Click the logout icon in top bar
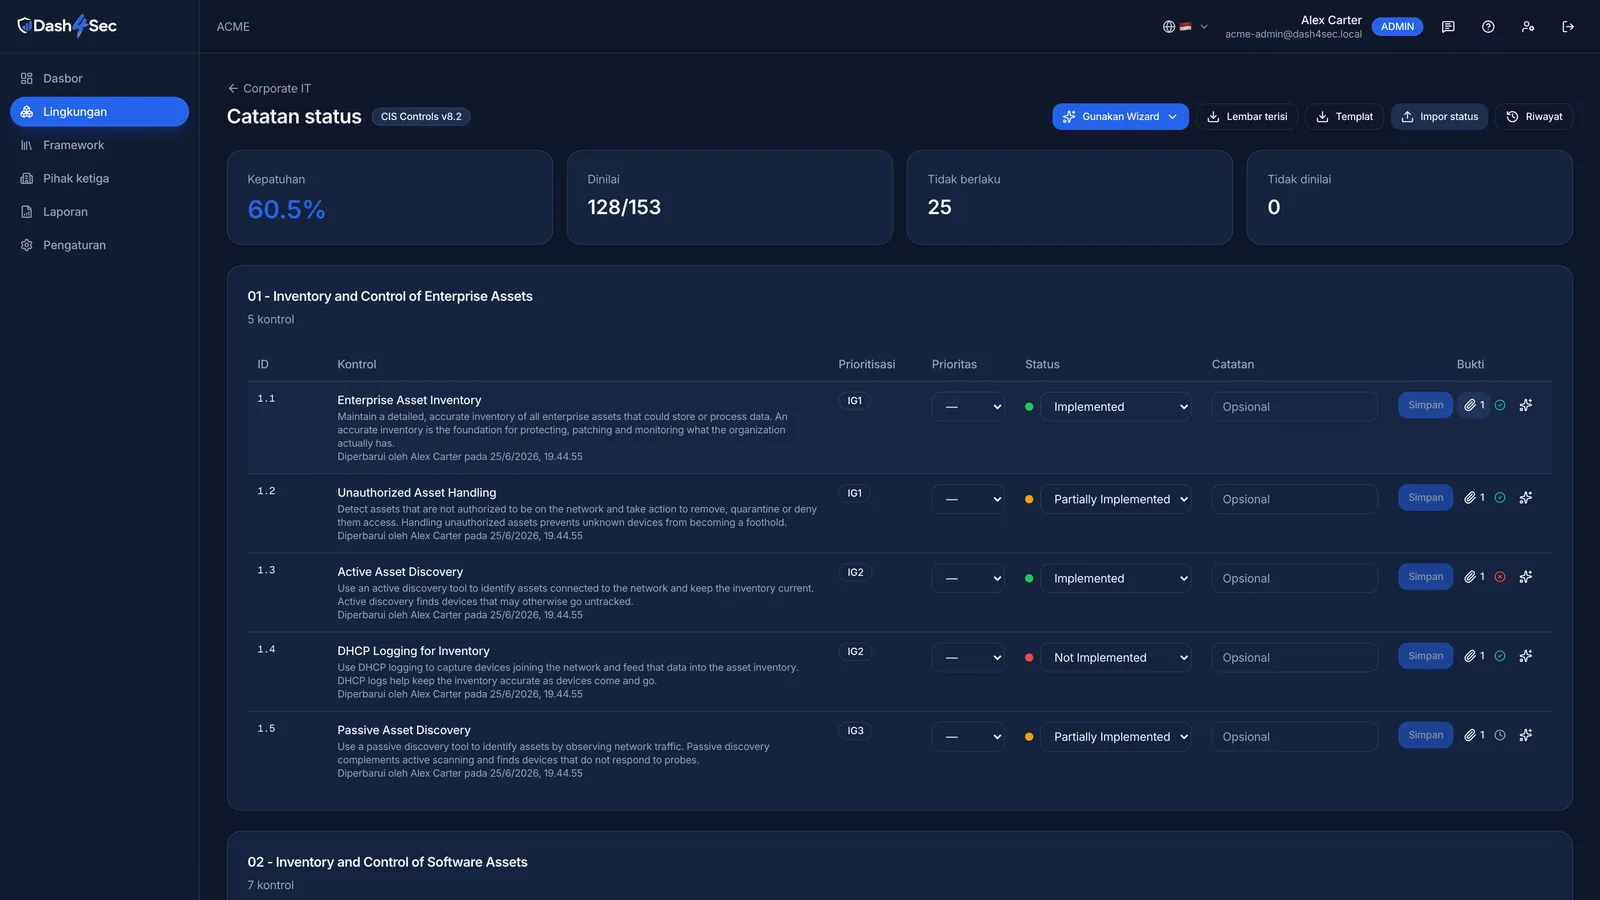1600x900 pixels. [1568, 27]
